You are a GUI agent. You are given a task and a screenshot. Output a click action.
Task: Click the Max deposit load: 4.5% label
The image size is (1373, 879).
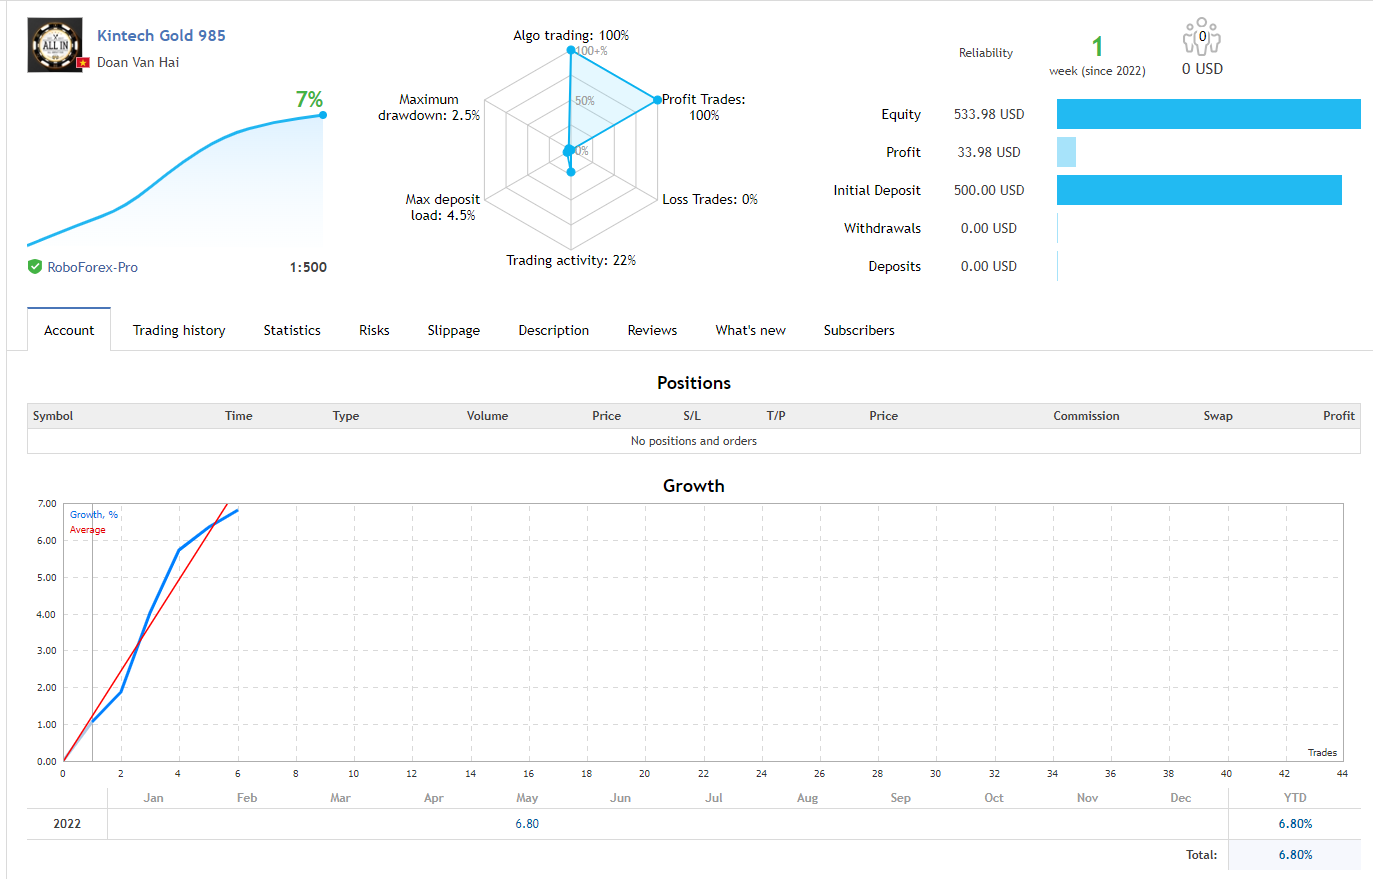tap(442, 207)
